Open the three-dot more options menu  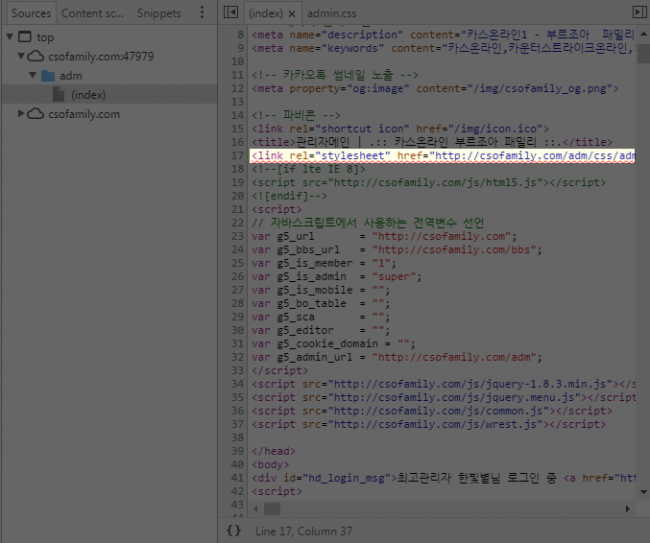(x=202, y=12)
